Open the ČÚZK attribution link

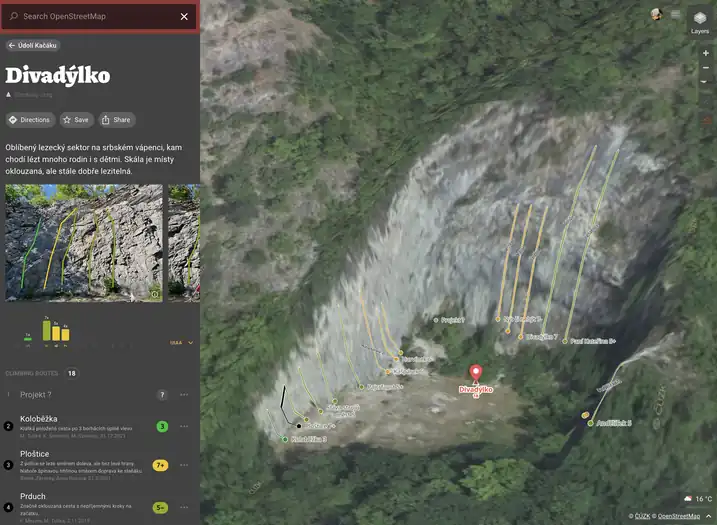pyautogui.click(x=642, y=516)
